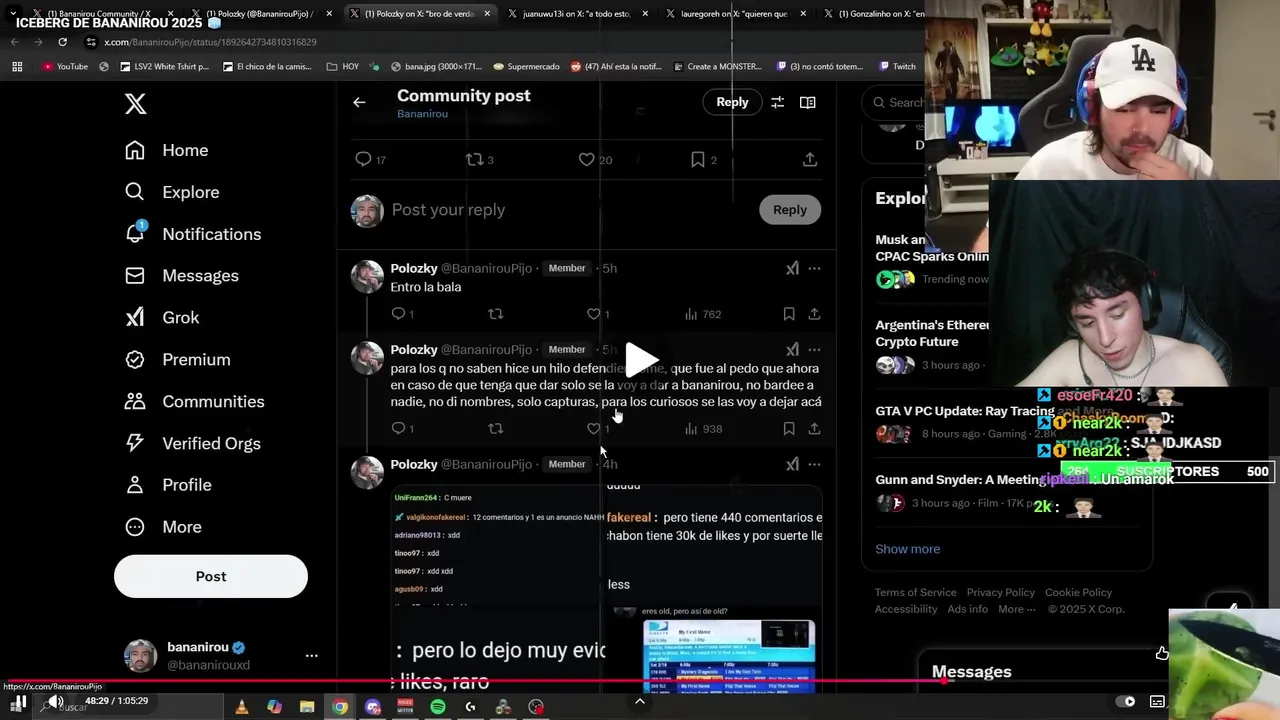The width and height of the screenshot is (1280, 720).
Task: Reload the browser page
Action: tap(62, 42)
